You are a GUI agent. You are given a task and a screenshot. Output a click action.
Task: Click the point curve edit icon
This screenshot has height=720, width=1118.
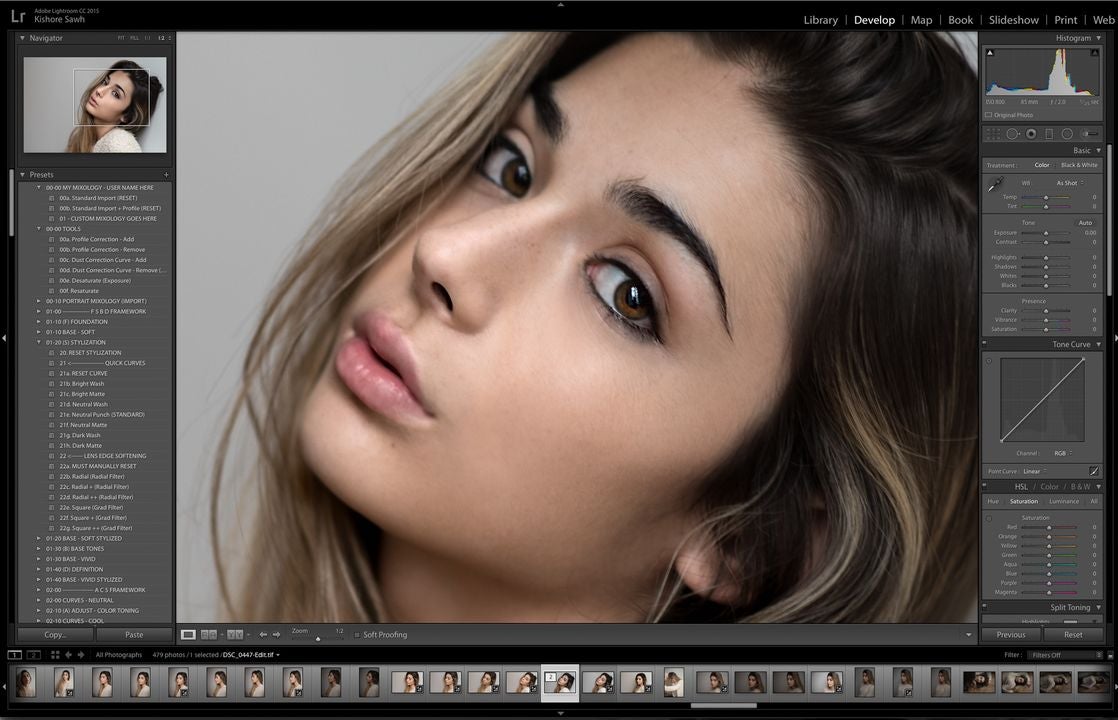point(1094,471)
